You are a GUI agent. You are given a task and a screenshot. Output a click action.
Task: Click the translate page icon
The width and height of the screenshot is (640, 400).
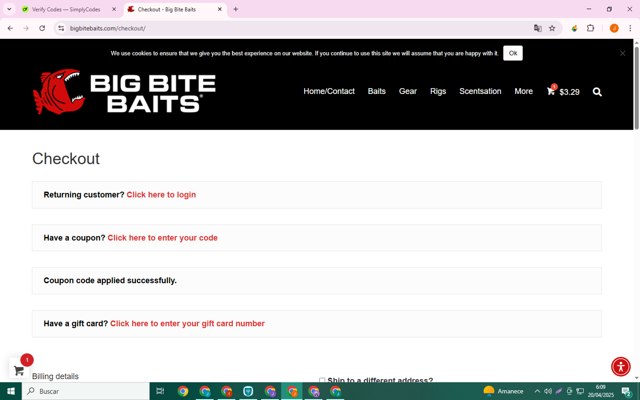pyautogui.click(x=538, y=28)
